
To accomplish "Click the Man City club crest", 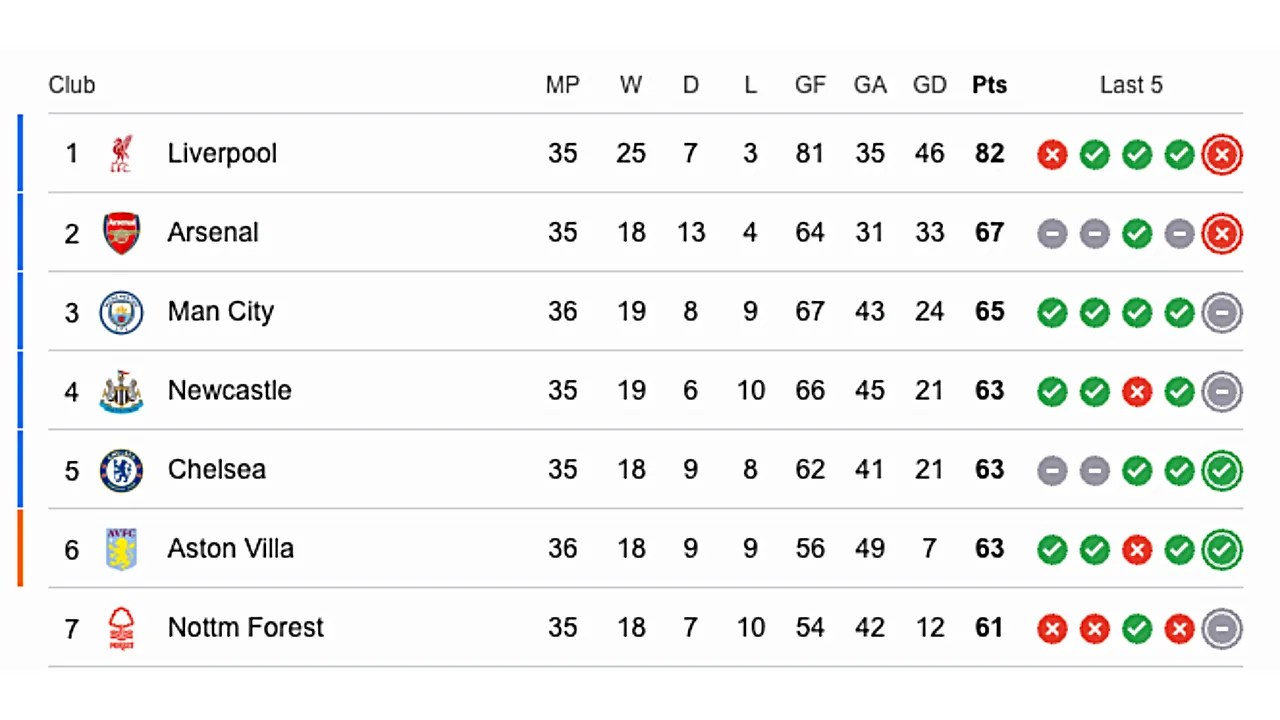I will pos(121,312).
